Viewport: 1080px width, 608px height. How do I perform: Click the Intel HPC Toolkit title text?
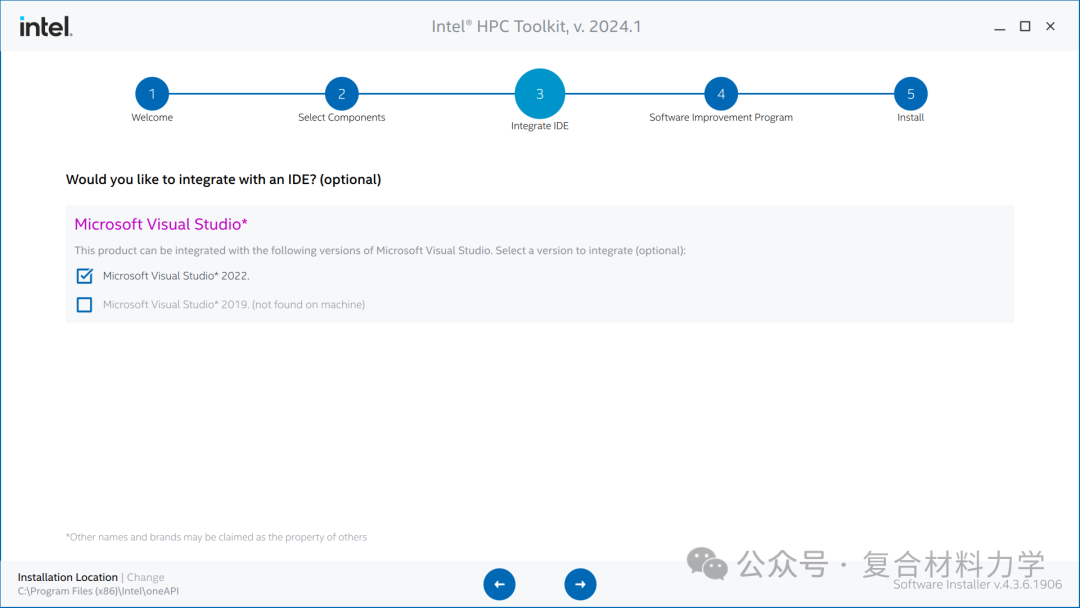[537, 27]
